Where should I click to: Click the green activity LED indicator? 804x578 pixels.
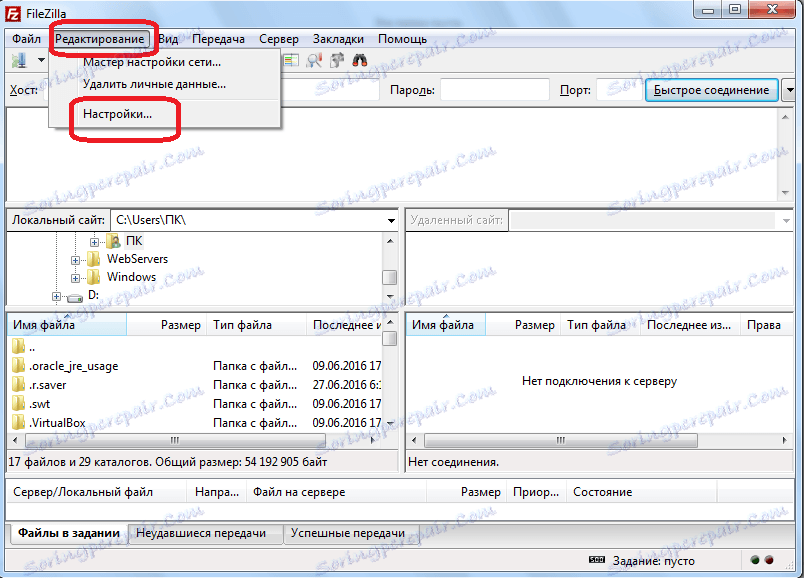[x=755, y=560]
